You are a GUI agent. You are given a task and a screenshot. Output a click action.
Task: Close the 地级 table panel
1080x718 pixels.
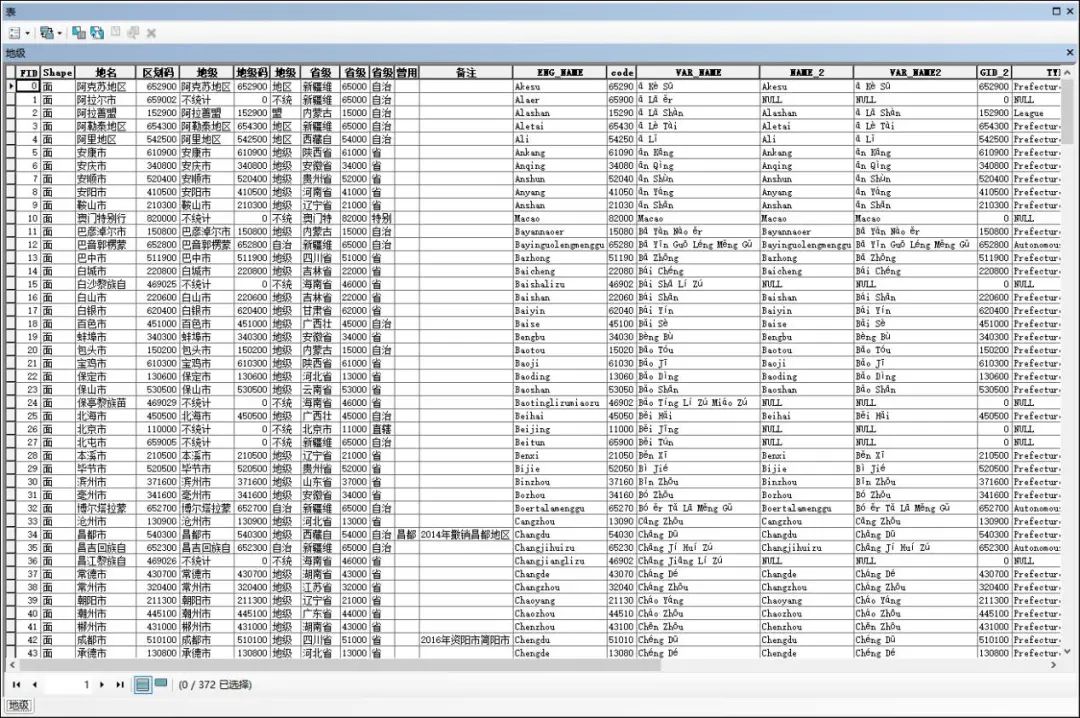click(x=1070, y=52)
